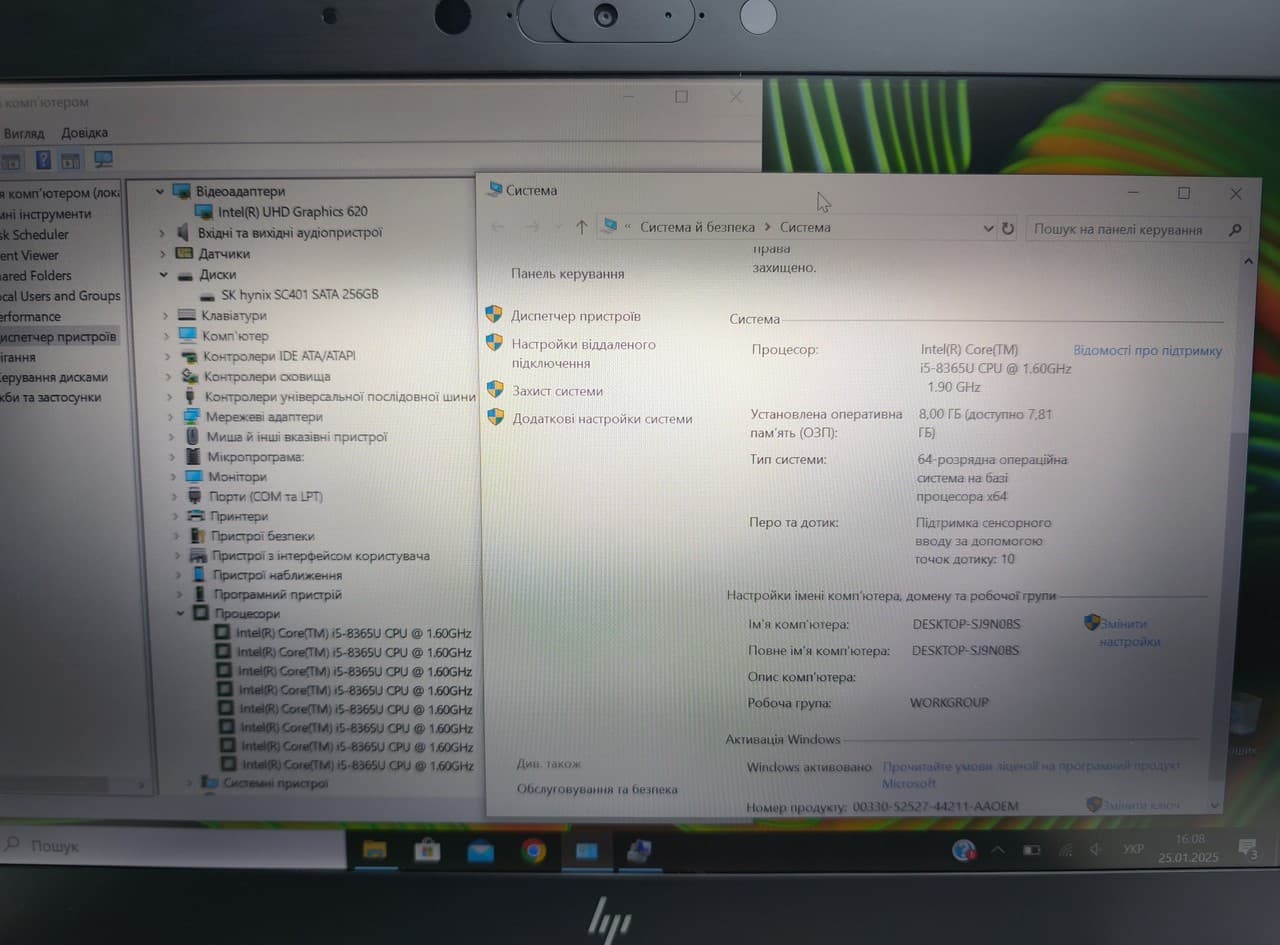
Task: Click the Відеоадаптери category icon
Action: click(181, 190)
